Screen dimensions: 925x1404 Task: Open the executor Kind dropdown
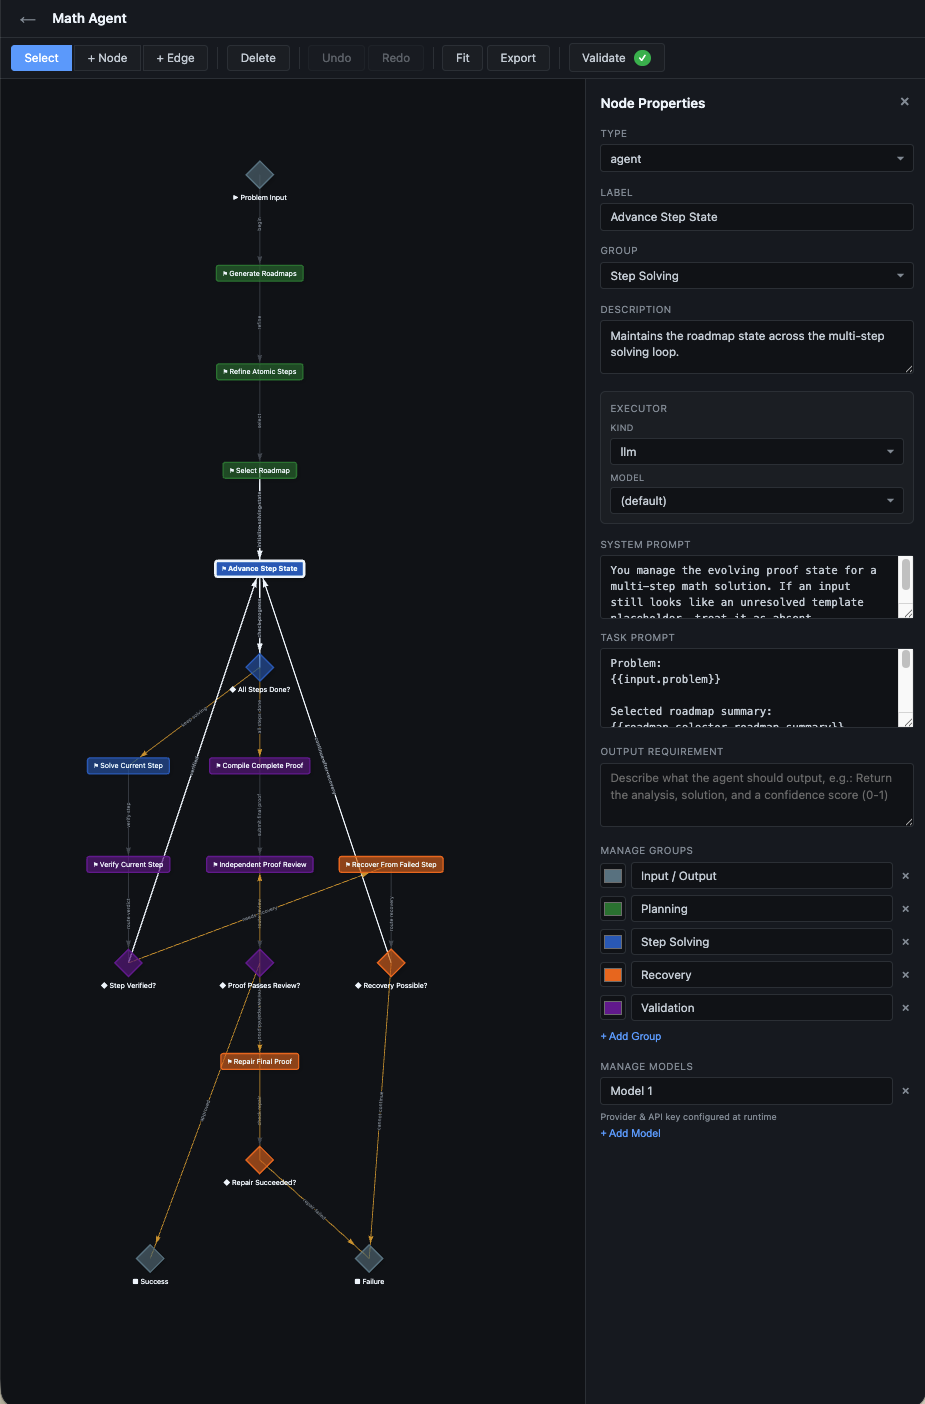756,452
